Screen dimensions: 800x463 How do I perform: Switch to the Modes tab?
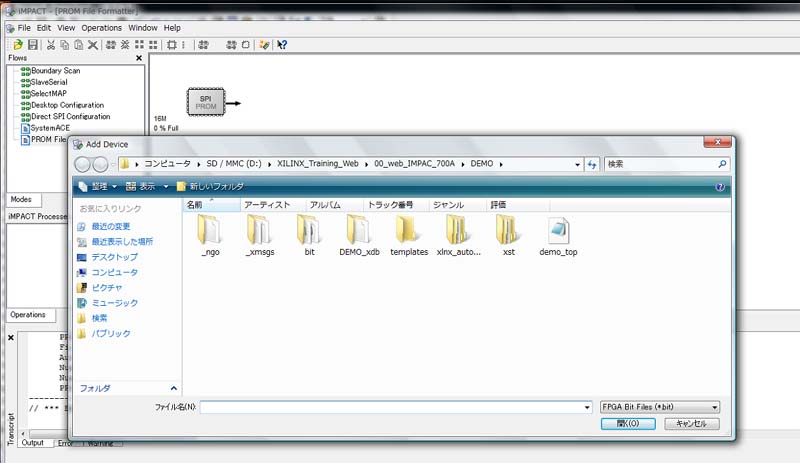click(21, 200)
